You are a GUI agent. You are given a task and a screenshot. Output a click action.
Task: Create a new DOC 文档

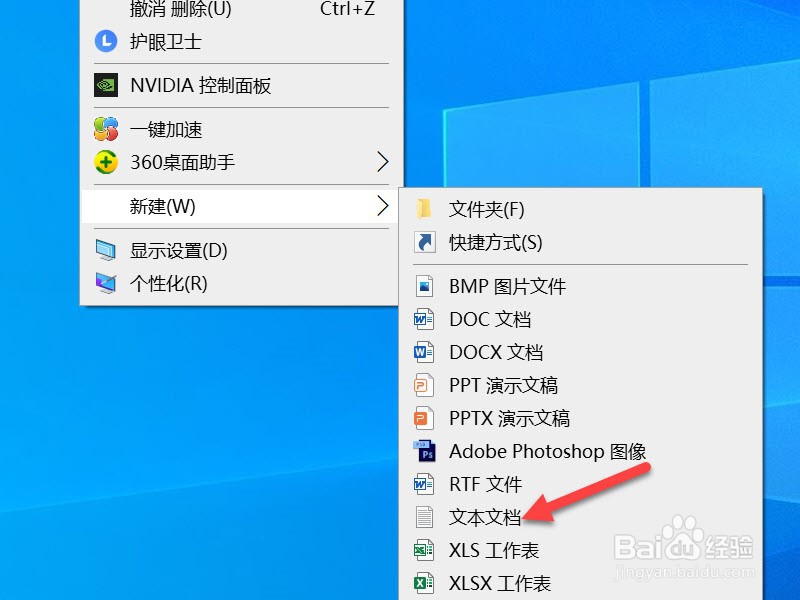(x=581, y=319)
